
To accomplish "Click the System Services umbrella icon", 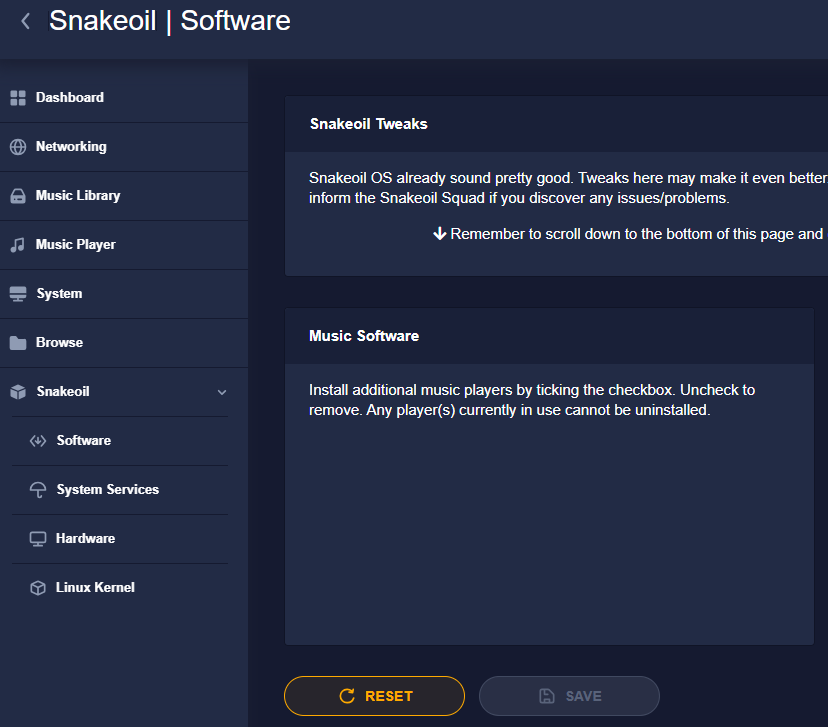I will pos(38,490).
